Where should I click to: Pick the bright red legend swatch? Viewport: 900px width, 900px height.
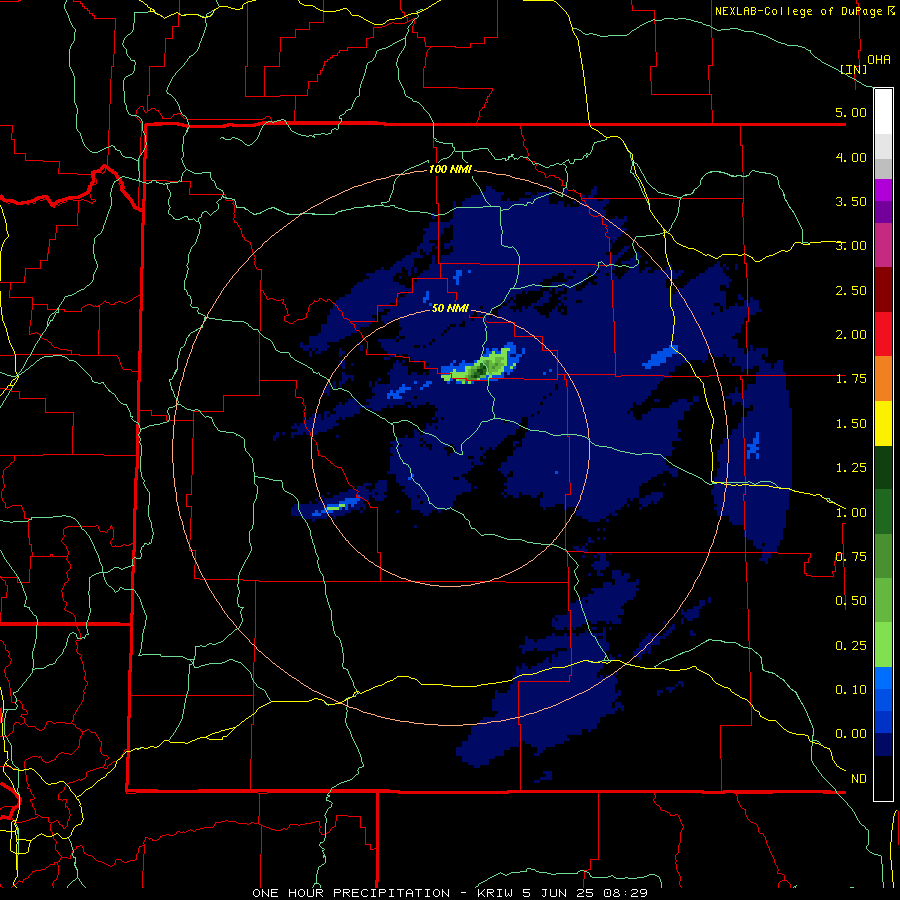[x=883, y=334]
